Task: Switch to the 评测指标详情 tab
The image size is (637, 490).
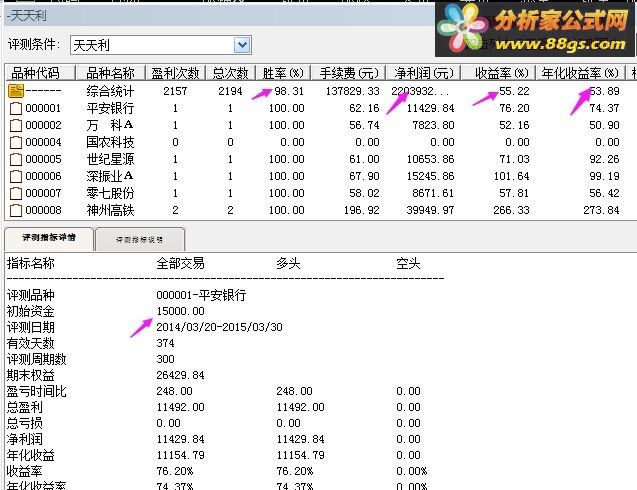Action: (x=49, y=238)
